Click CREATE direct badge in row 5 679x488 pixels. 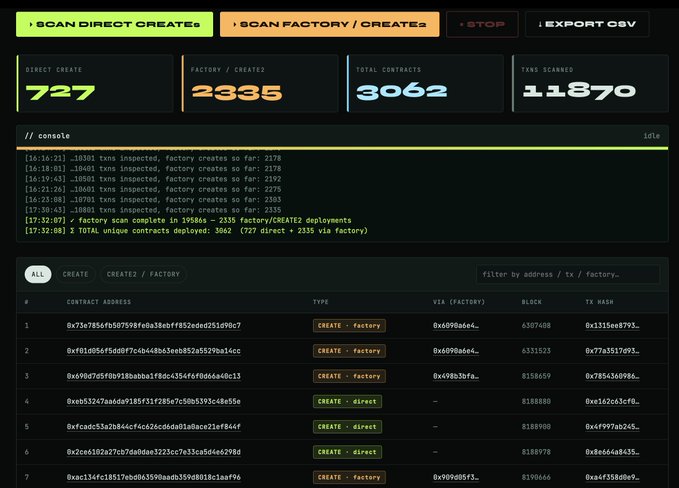pyautogui.click(x=347, y=427)
